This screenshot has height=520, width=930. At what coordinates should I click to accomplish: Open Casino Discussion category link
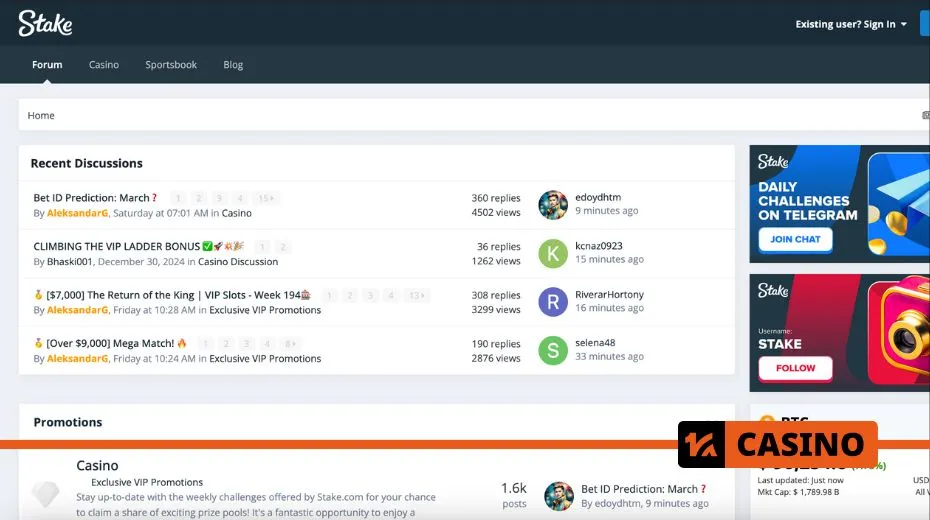coord(238,261)
